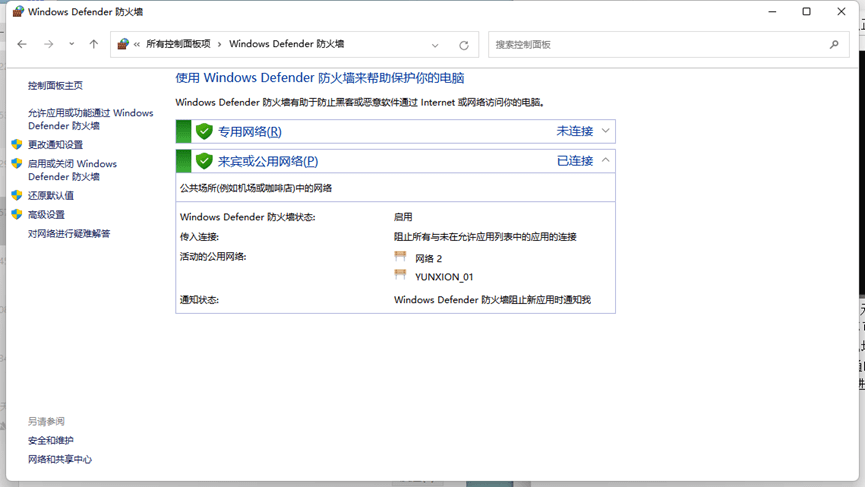Viewport: 865px width, 487px height.
Task: Click the control panel icon in address bar
Action: coord(123,44)
